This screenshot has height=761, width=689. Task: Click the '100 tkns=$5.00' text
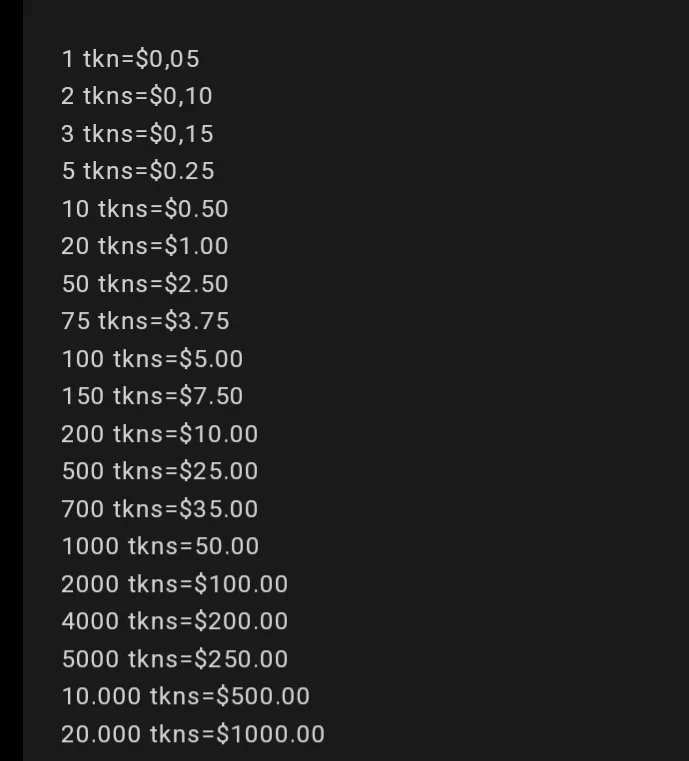click(x=152, y=359)
